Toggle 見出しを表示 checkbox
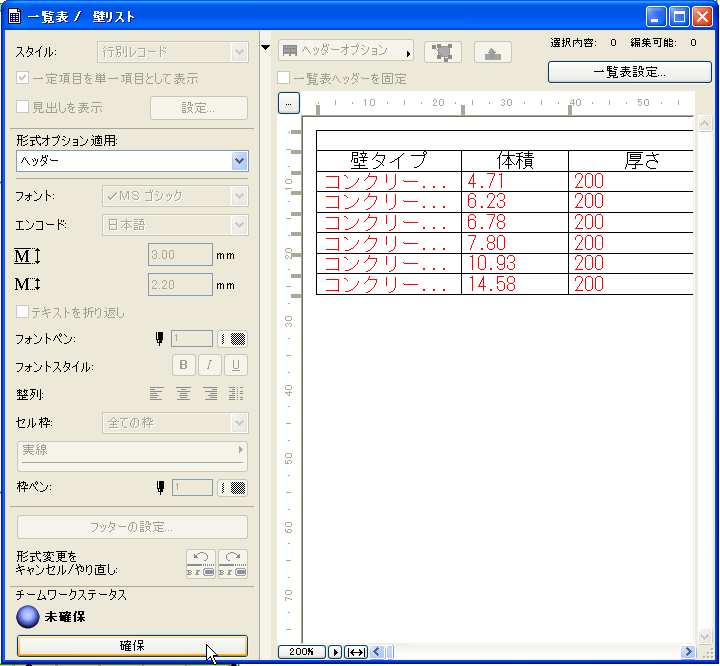This screenshot has height=666, width=720. 22,107
